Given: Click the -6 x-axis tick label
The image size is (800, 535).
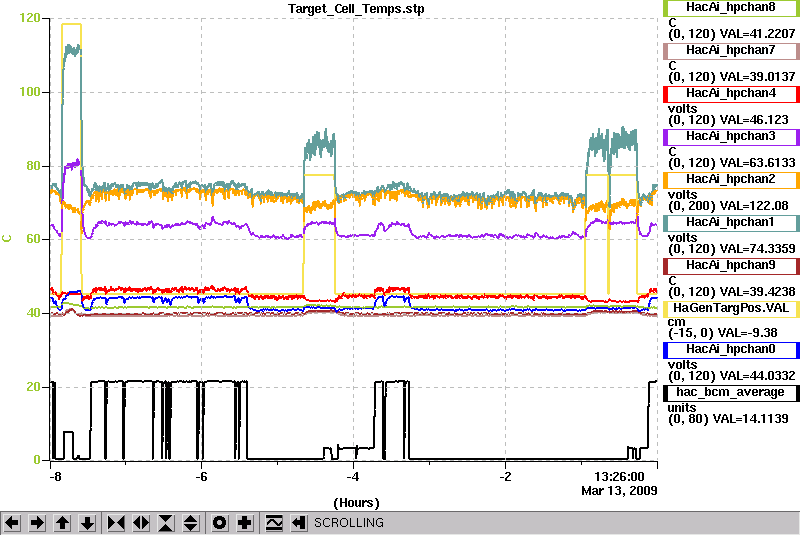Looking at the screenshot, I should [x=202, y=477].
